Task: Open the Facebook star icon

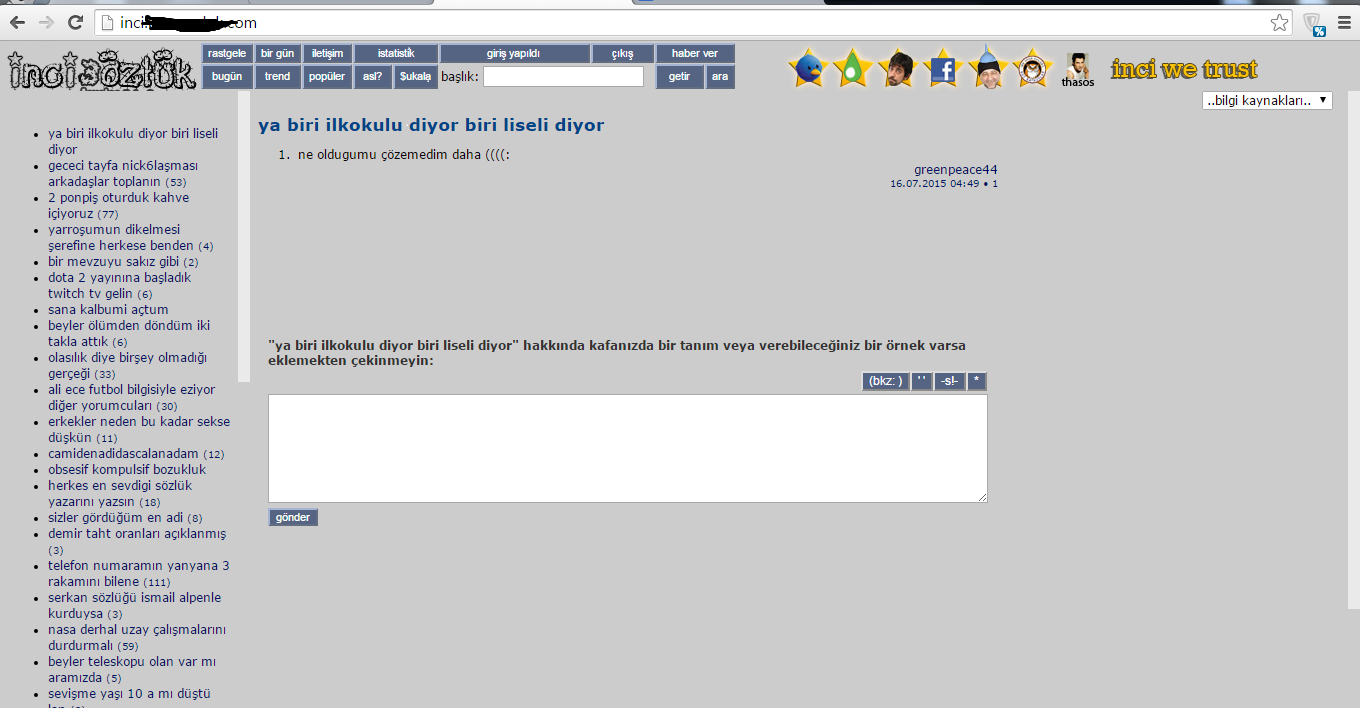Action: point(942,69)
